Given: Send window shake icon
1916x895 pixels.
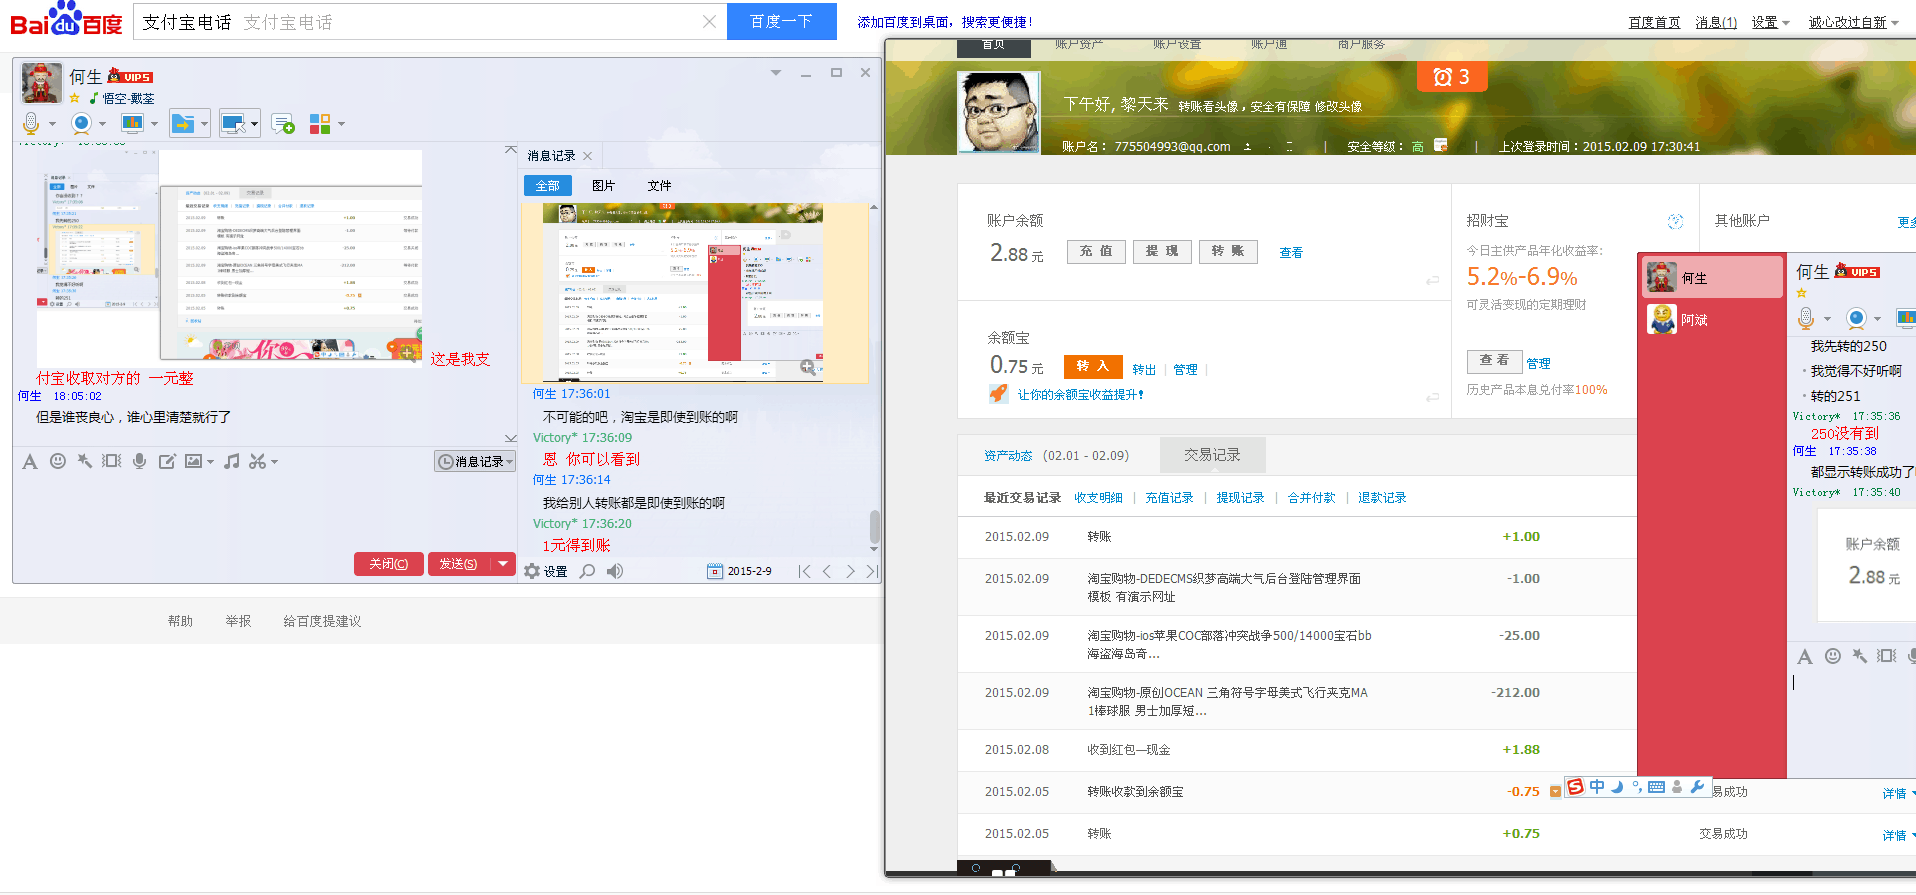Looking at the screenshot, I should (x=112, y=461).
